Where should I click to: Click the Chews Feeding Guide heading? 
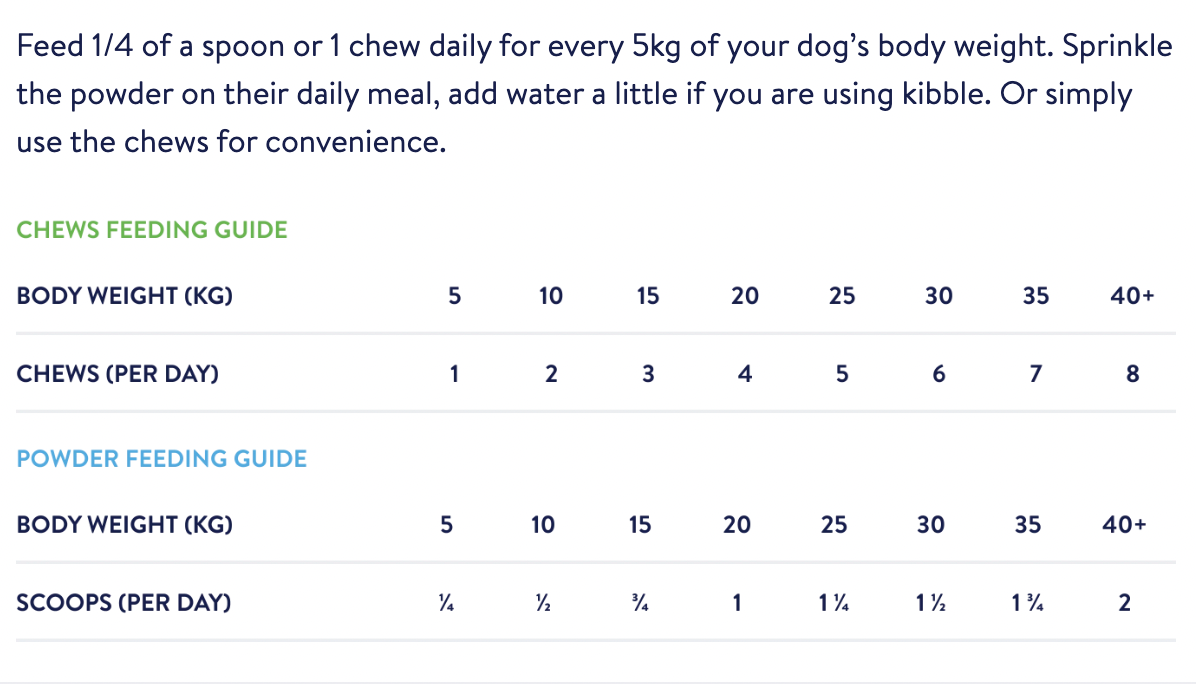[152, 230]
